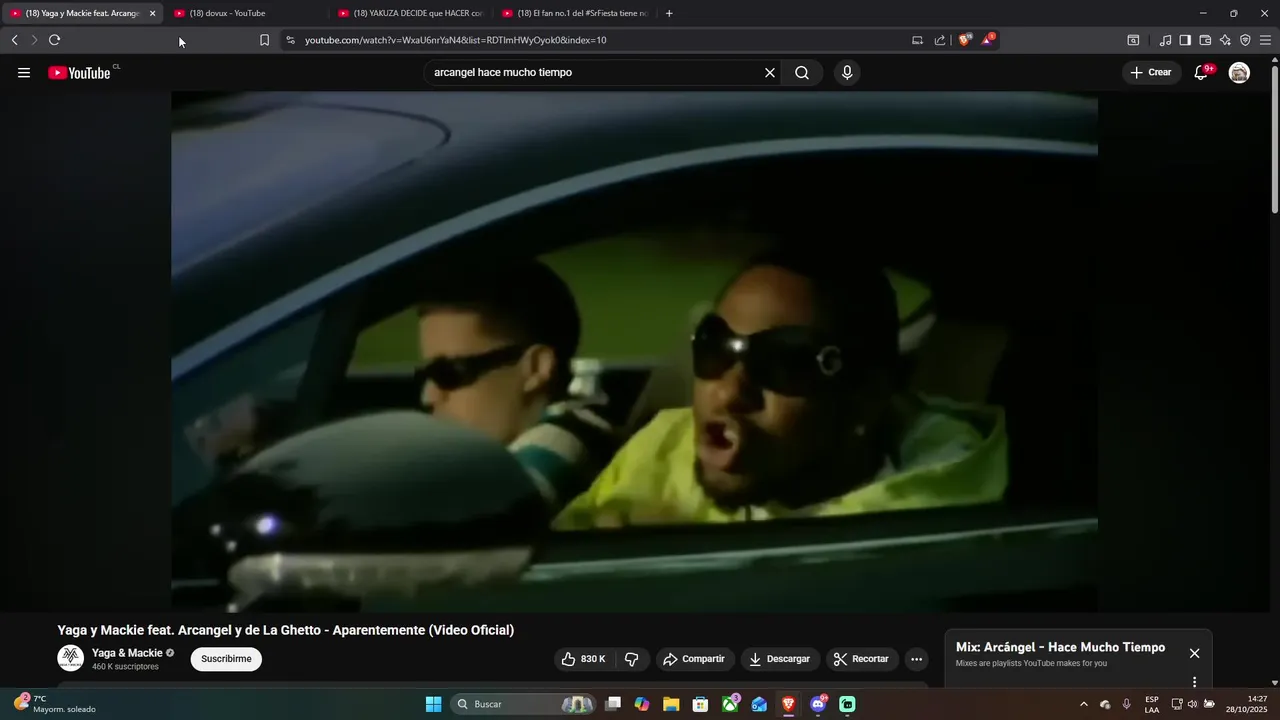The width and height of the screenshot is (1280, 720).
Task: Open the Brave Wallet icon
Action: (x=1205, y=40)
